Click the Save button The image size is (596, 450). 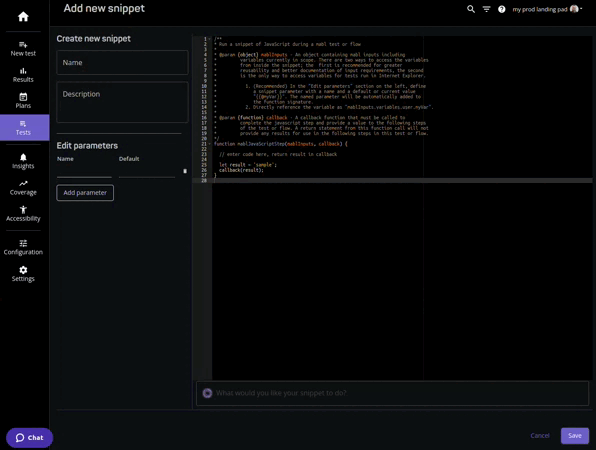(575, 436)
